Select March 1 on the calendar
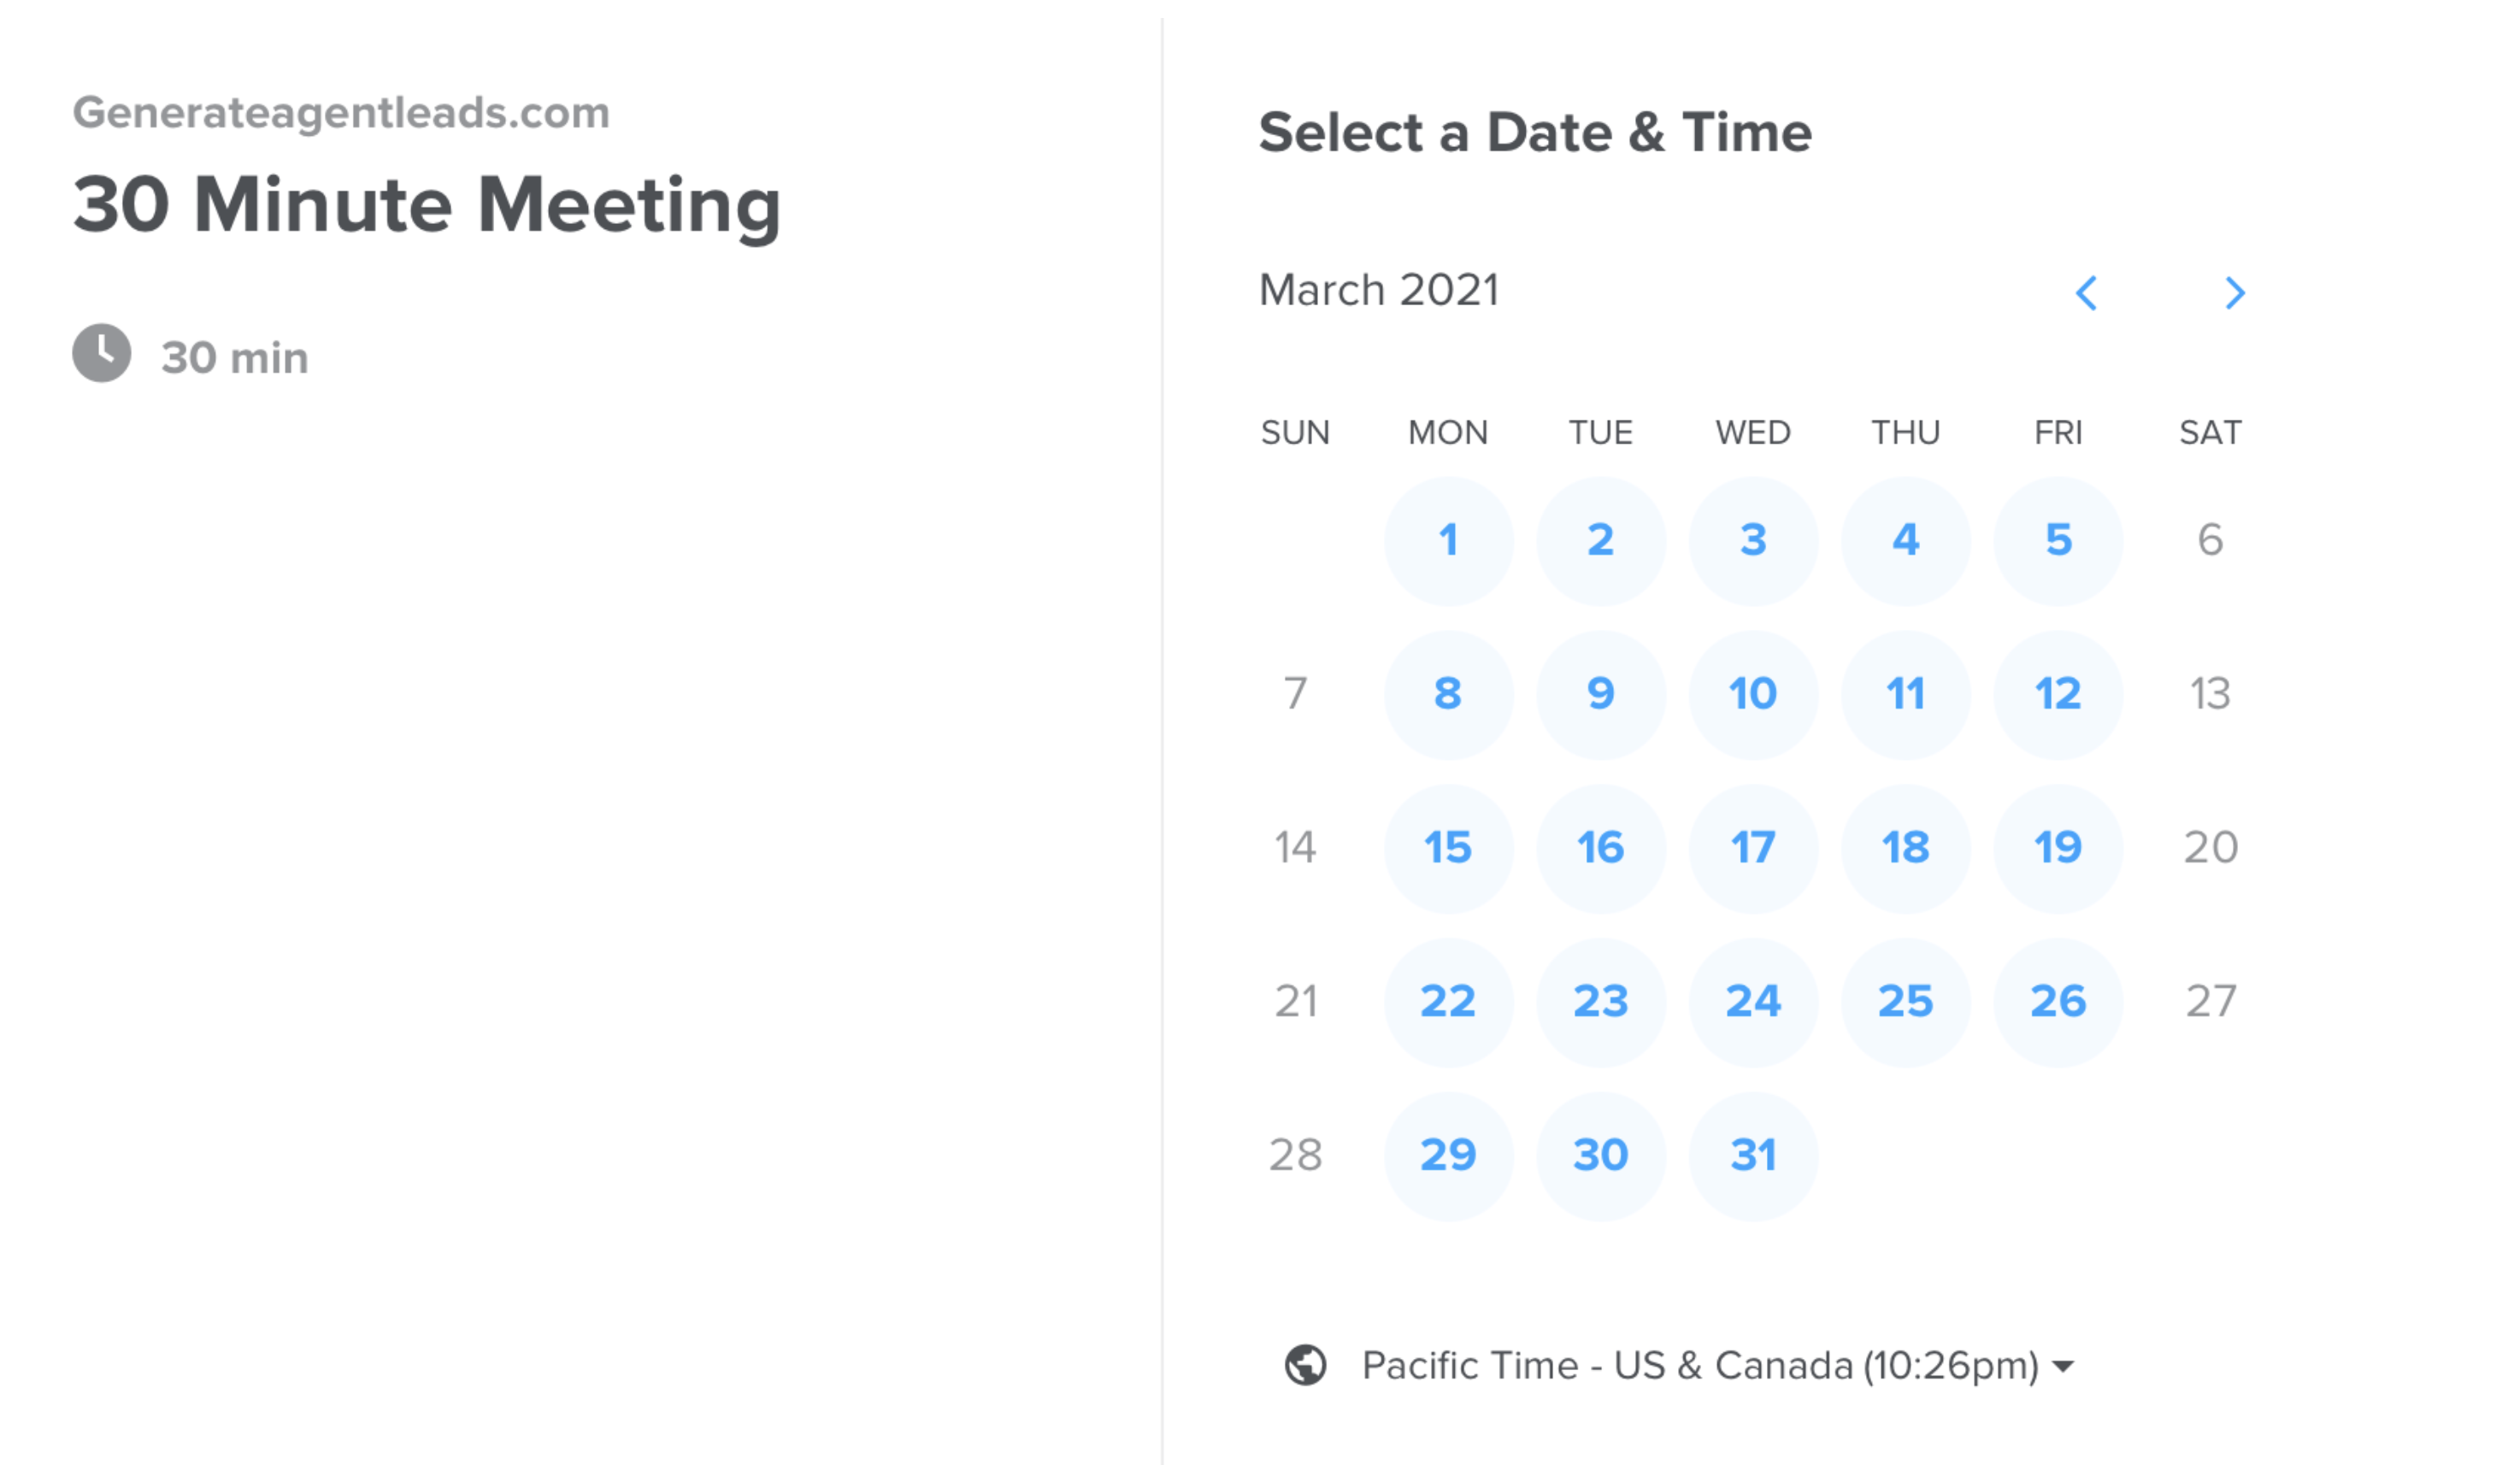Viewport: 2520px width, 1465px height. click(x=1448, y=541)
